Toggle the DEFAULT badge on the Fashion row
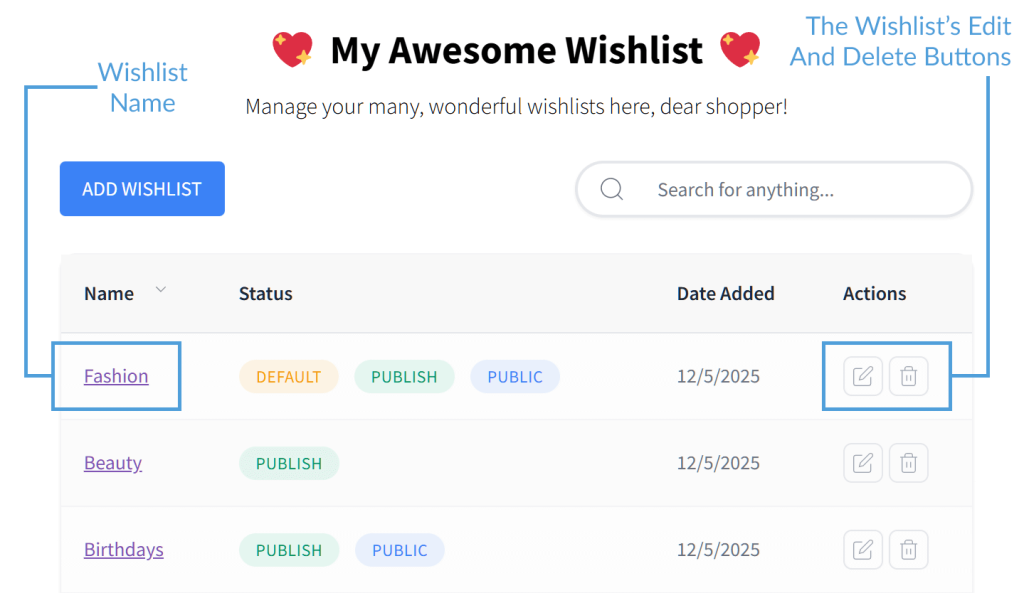 pos(288,376)
